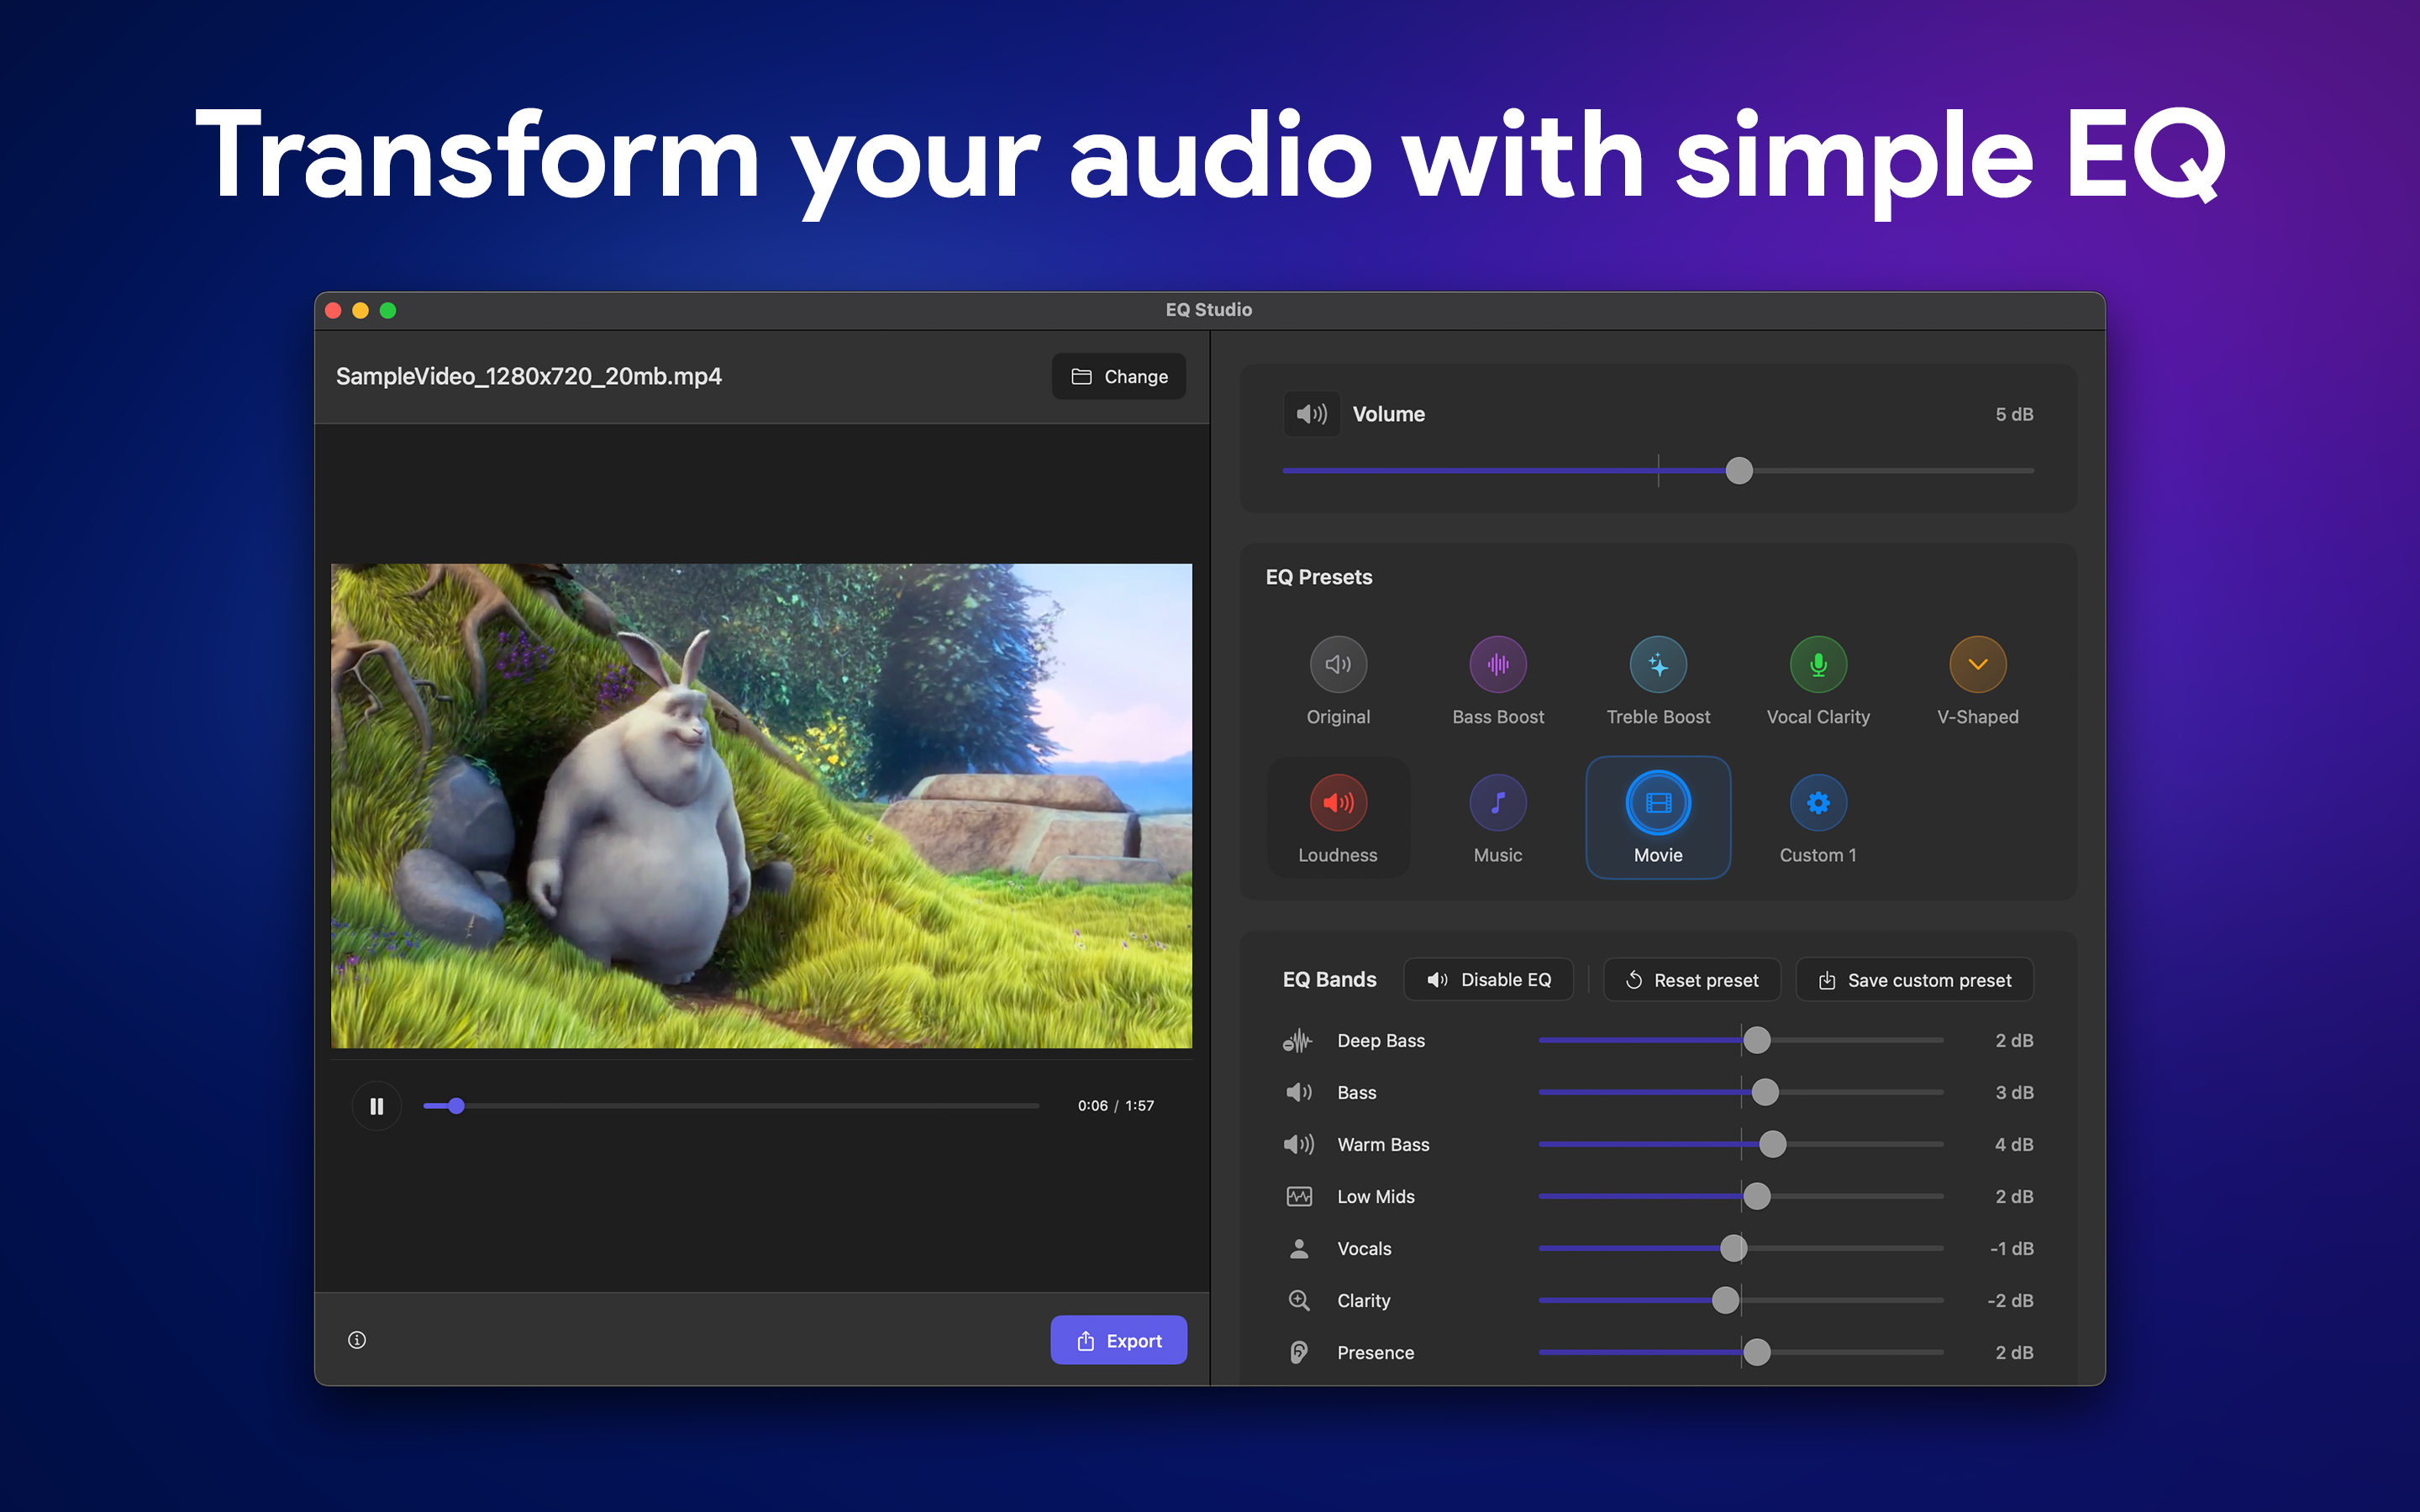Save a custom preset
Image resolution: width=2420 pixels, height=1512 pixels.
pyautogui.click(x=1915, y=980)
